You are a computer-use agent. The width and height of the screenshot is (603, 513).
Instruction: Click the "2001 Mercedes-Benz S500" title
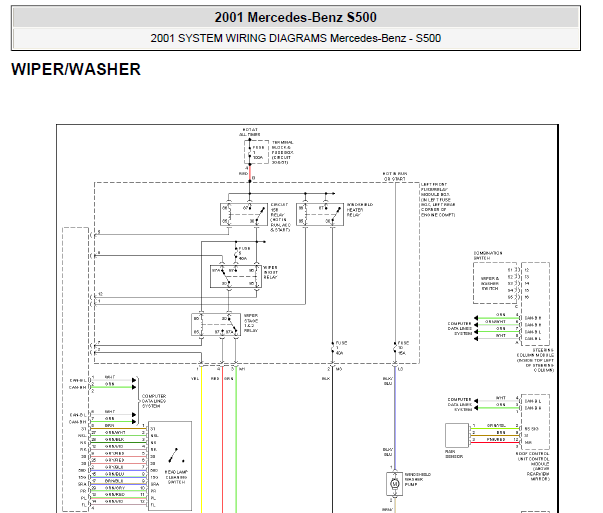point(295,17)
